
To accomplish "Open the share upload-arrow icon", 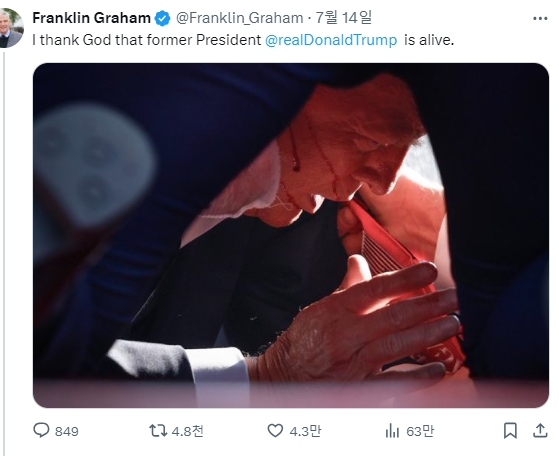I will coord(540,430).
